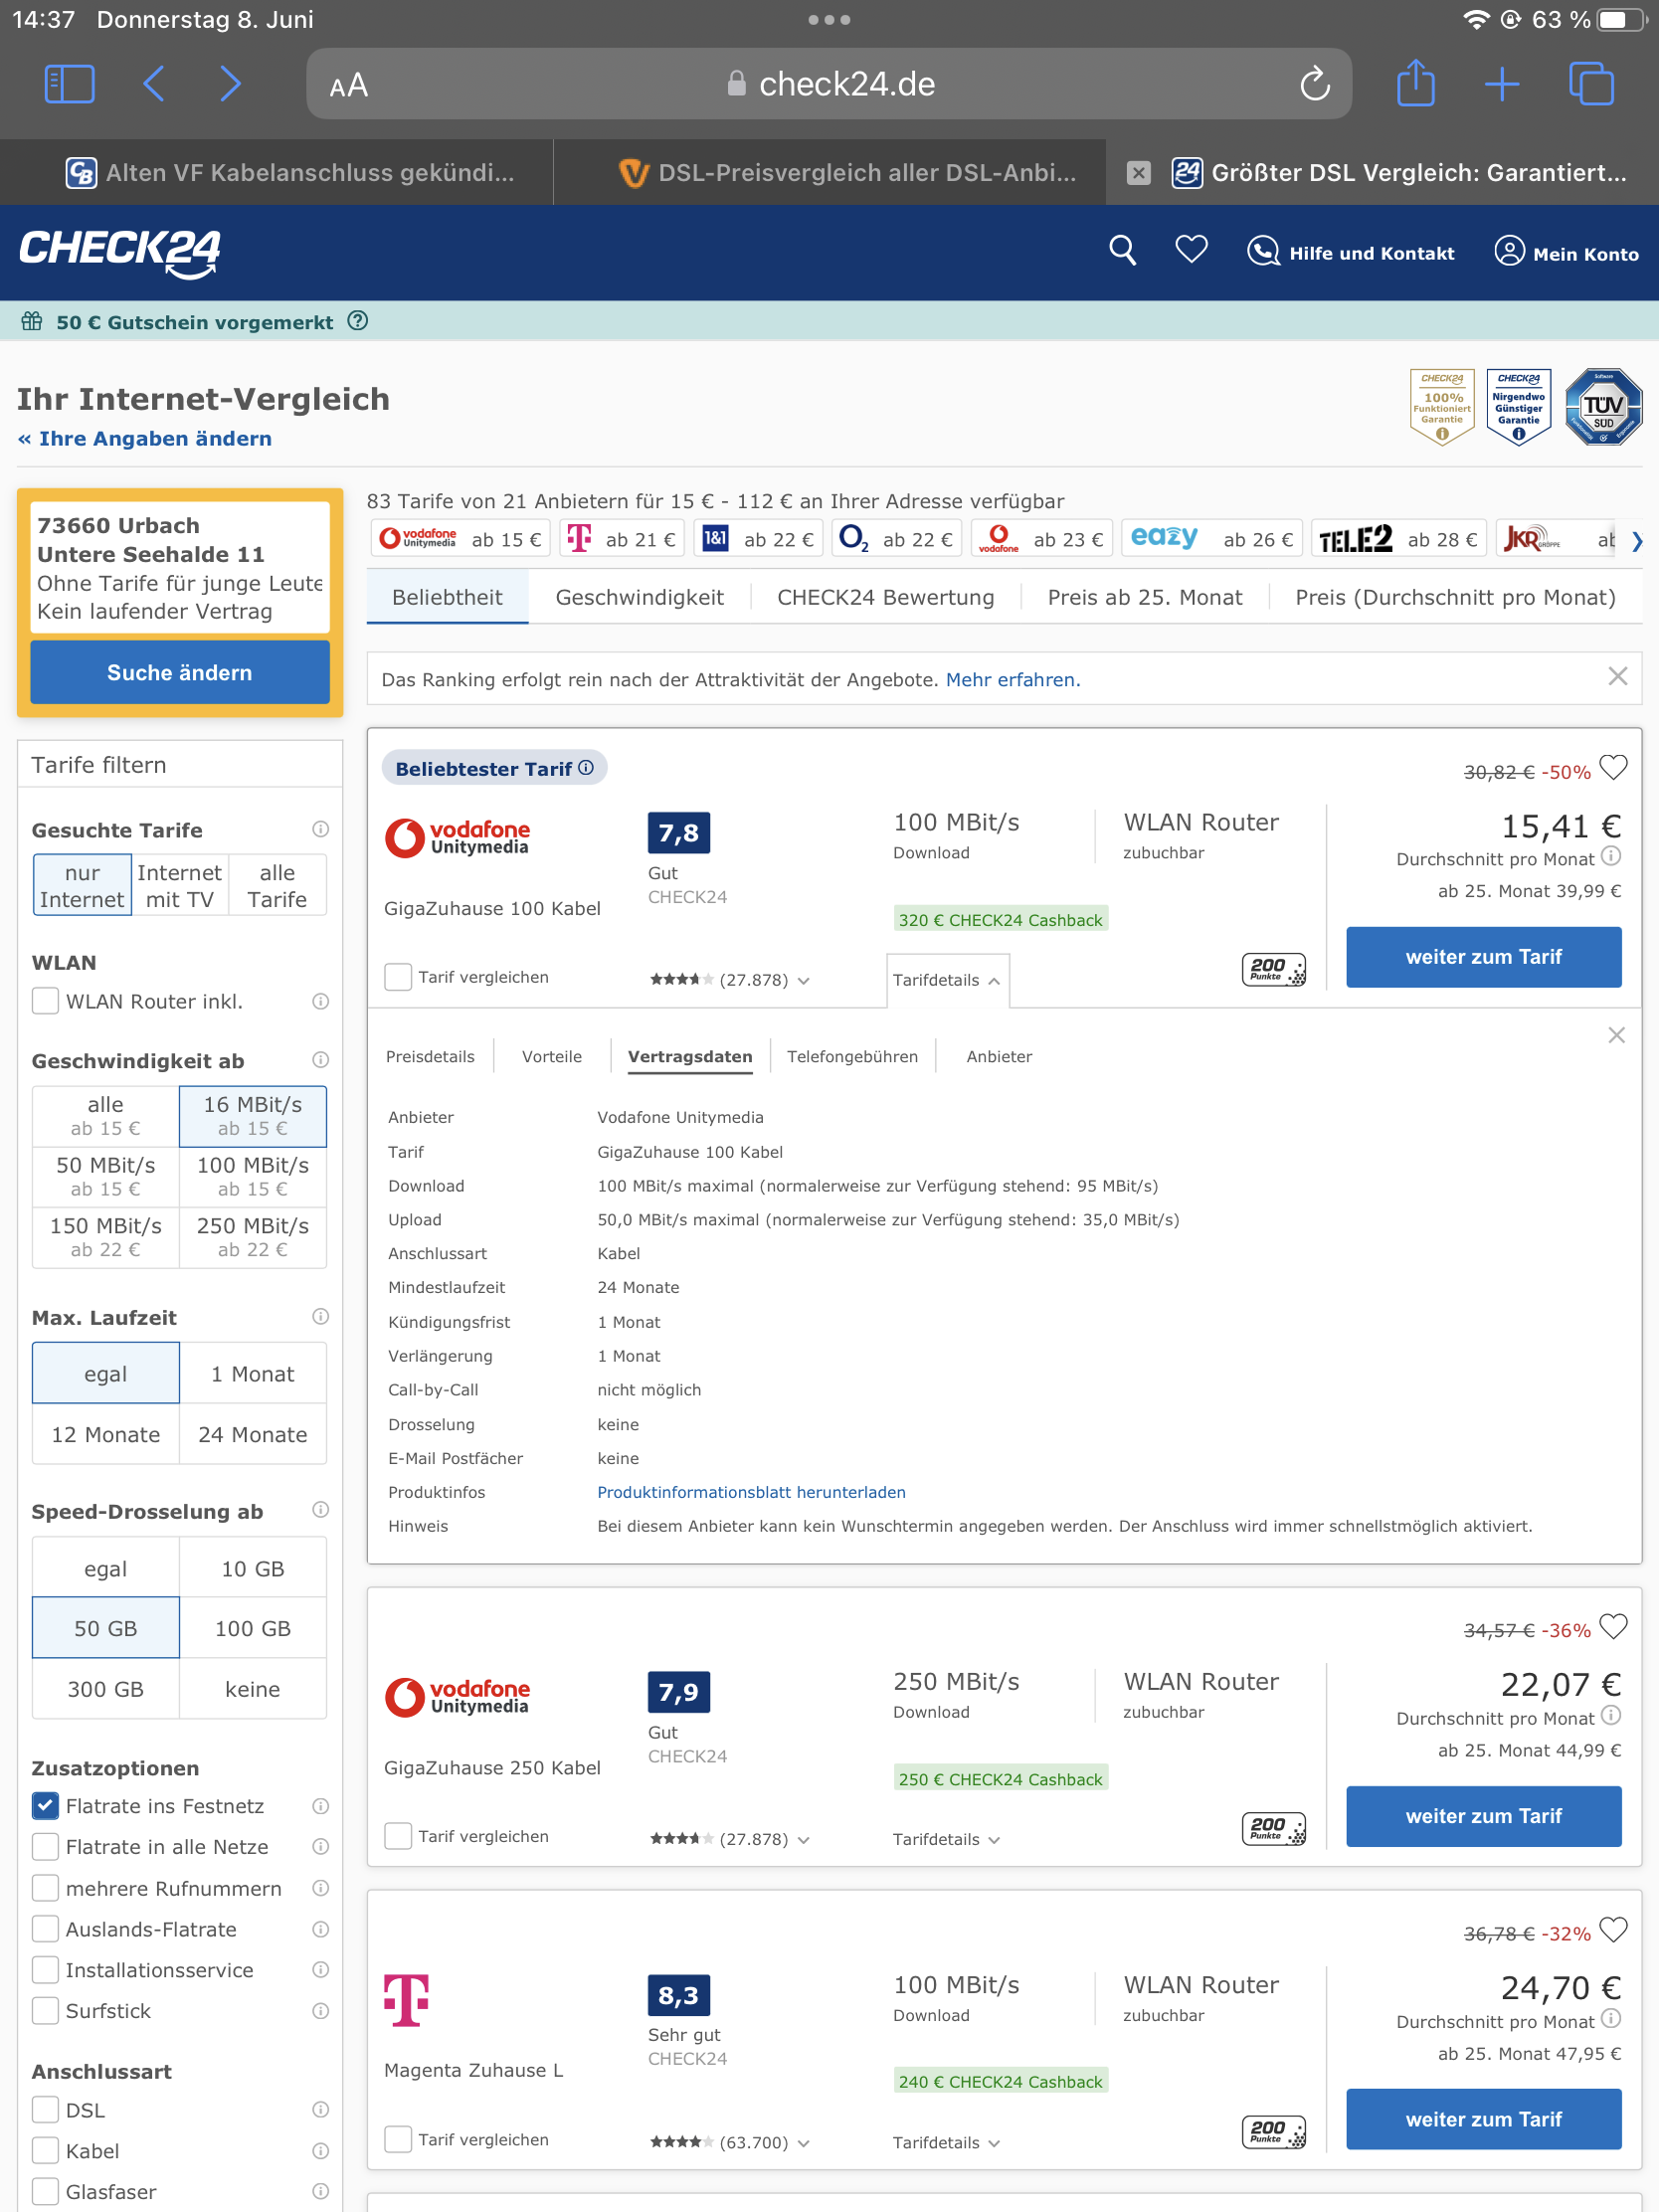1659x2212 pixels.
Task: Dismiss the ranking notice with X
Action: (x=1617, y=676)
